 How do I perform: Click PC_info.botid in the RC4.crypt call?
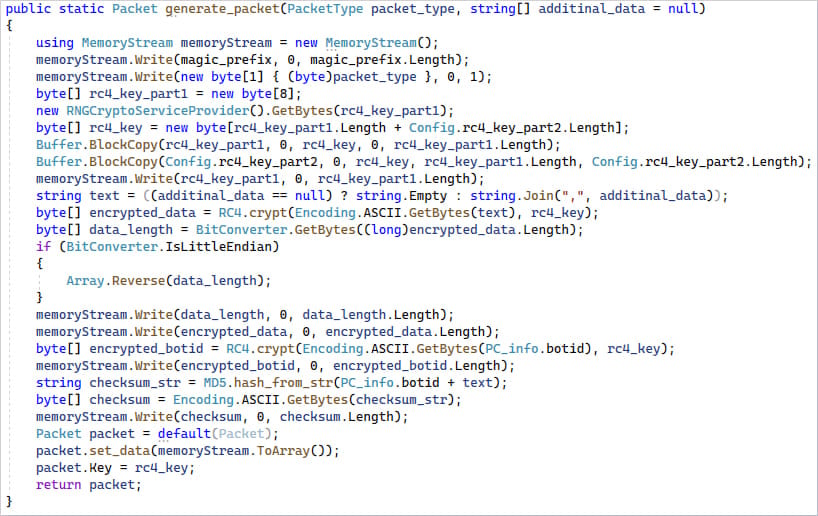point(534,349)
